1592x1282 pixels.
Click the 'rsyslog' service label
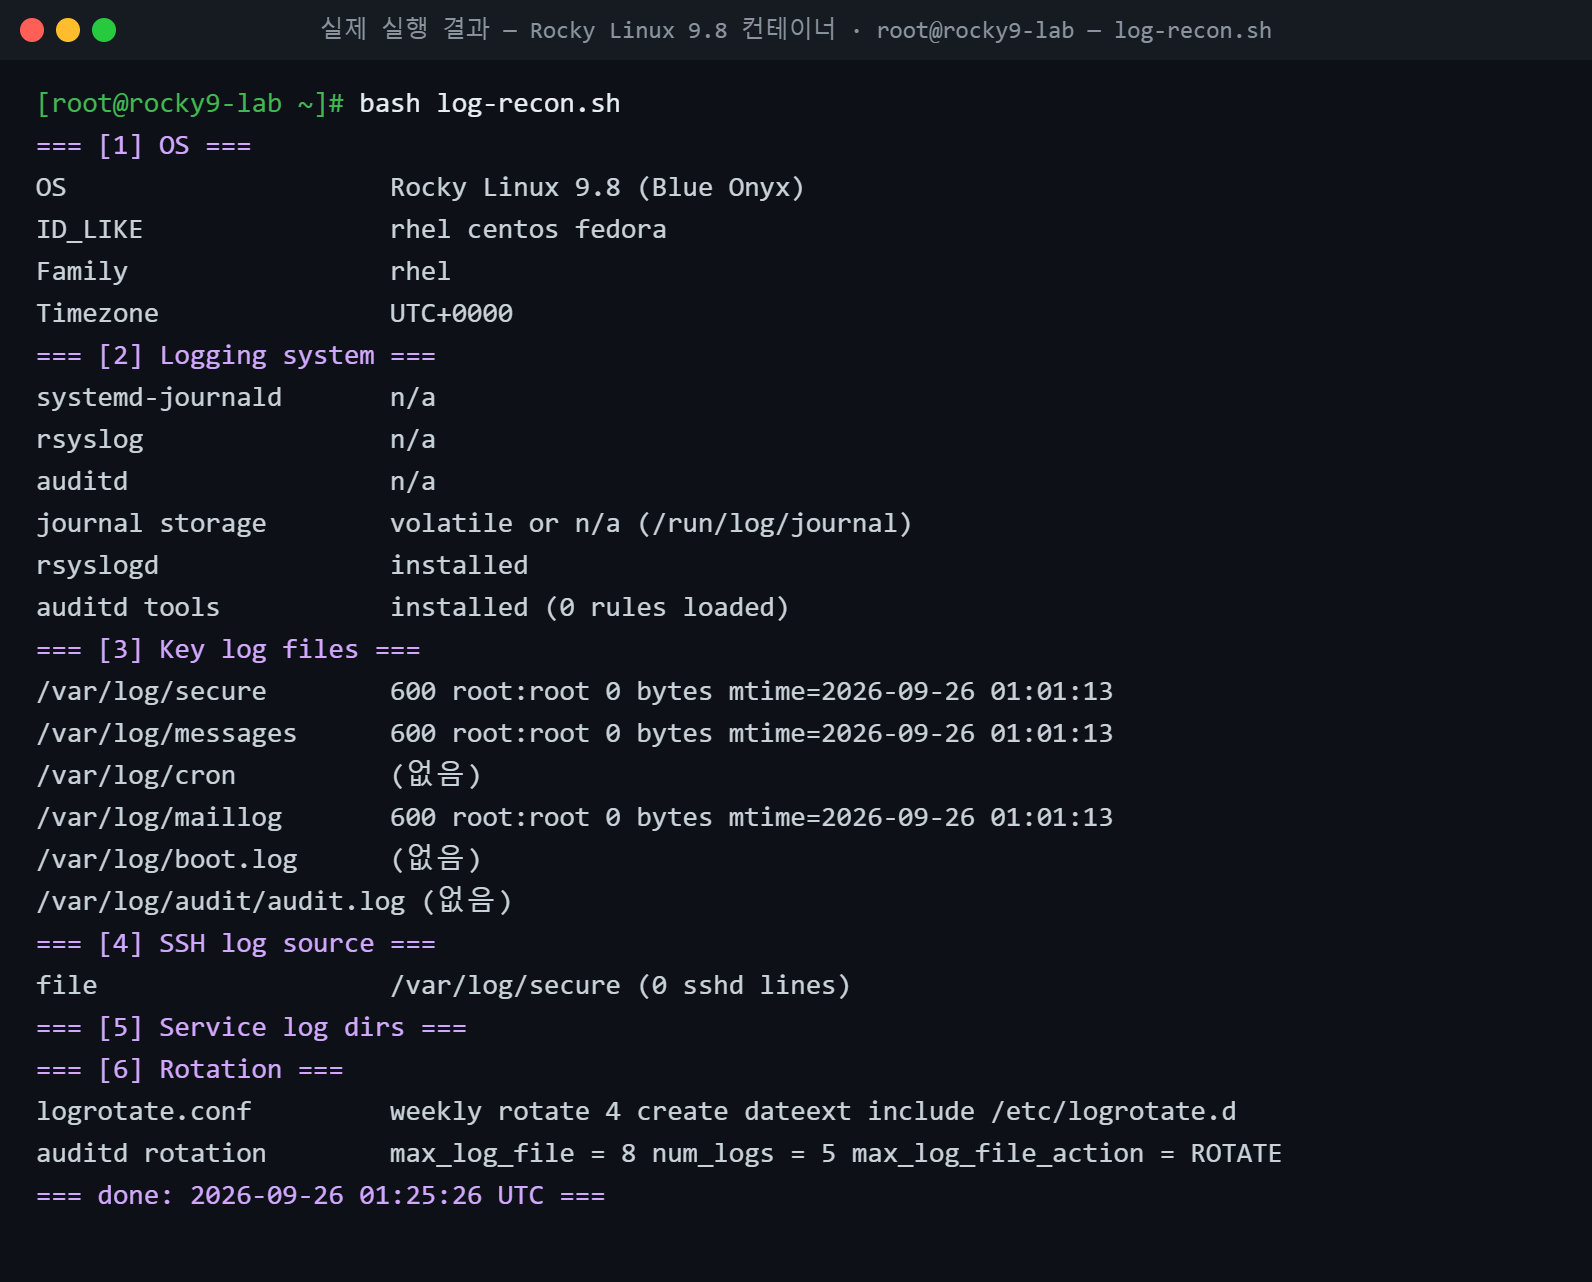[x=90, y=440]
